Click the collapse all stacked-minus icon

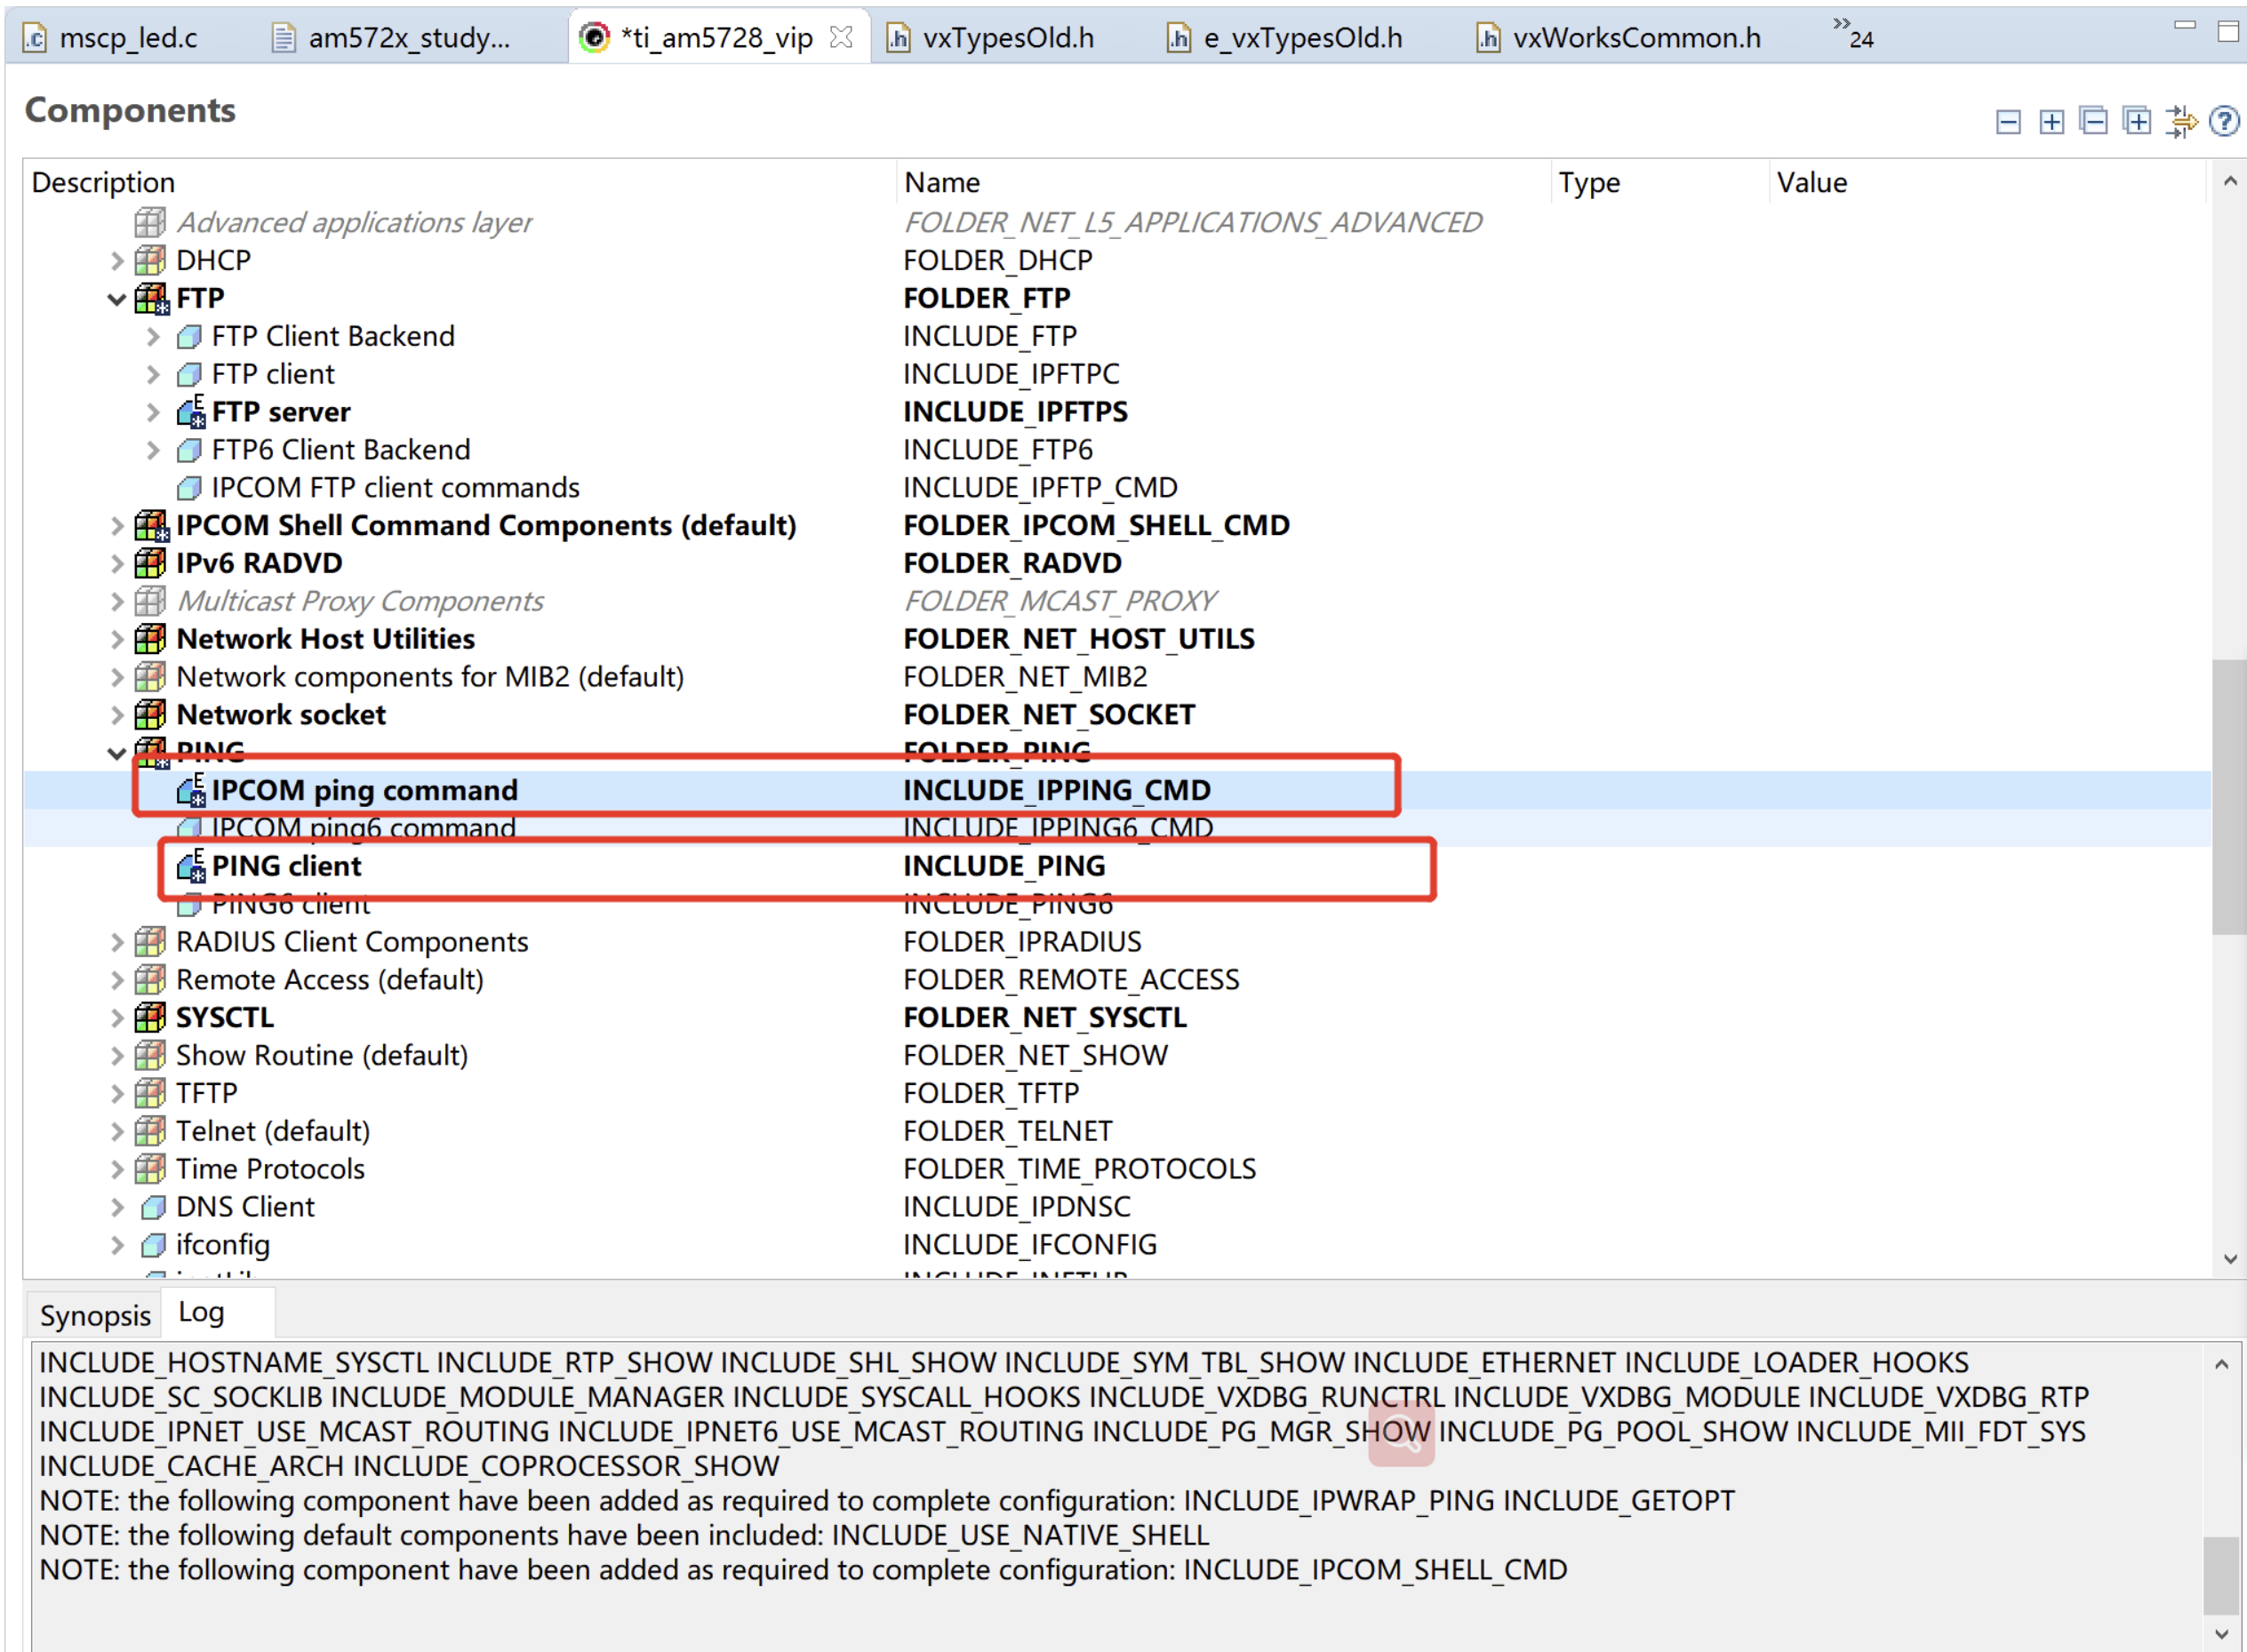pyautogui.click(x=2093, y=121)
